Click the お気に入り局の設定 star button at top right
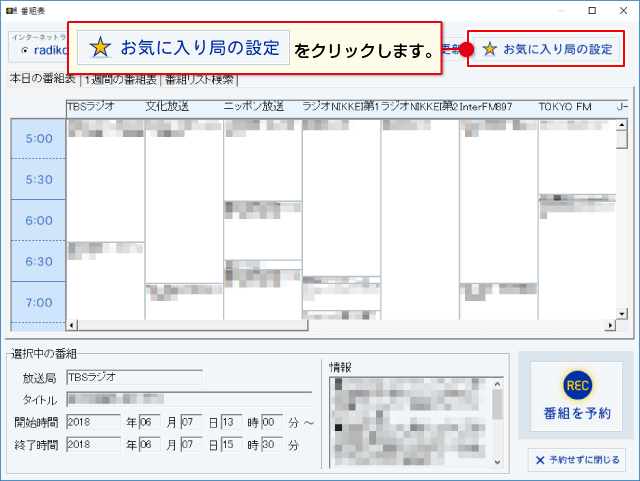The image size is (640, 481). tap(547, 49)
